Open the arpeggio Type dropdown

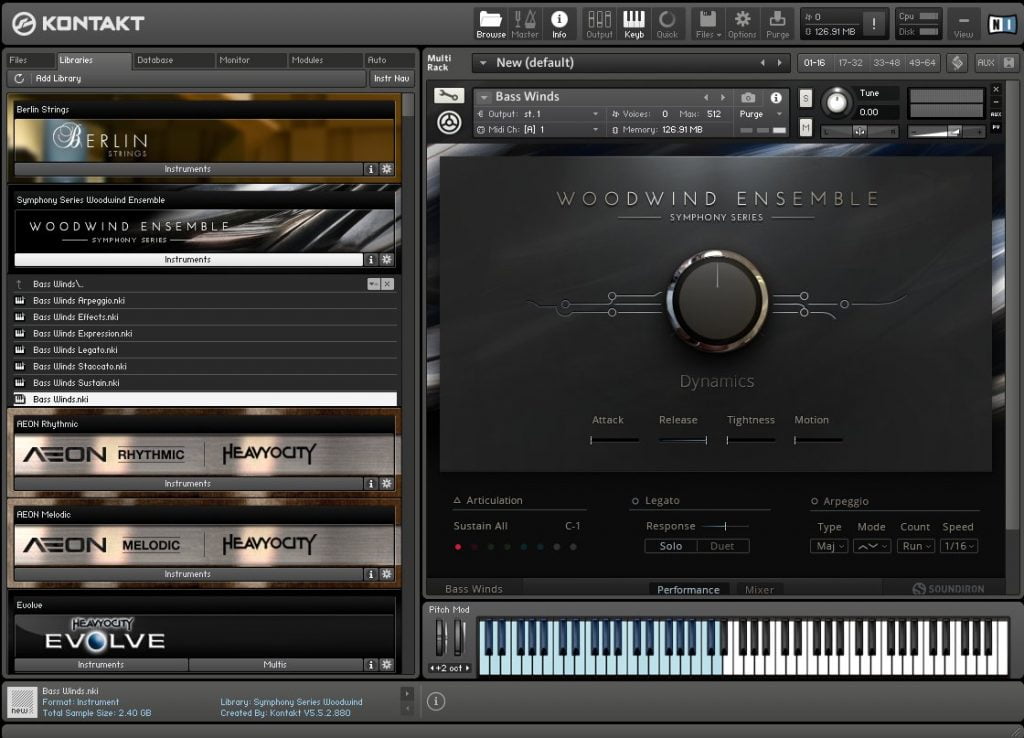point(829,546)
